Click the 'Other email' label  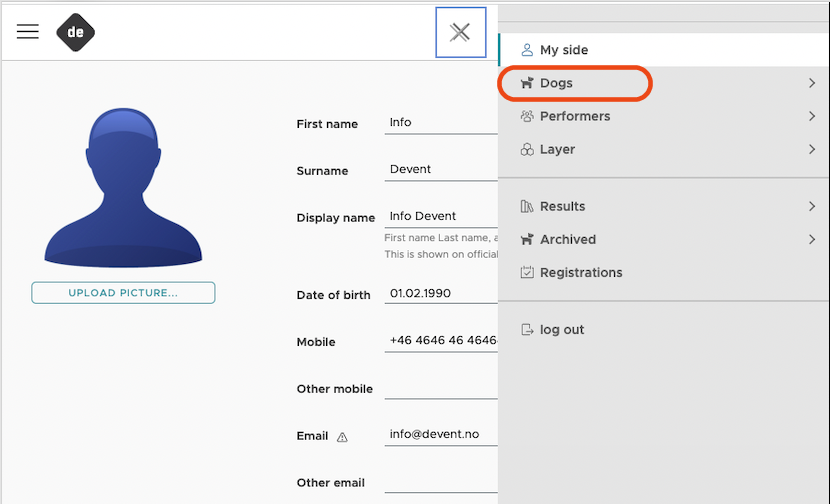[331, 483]
